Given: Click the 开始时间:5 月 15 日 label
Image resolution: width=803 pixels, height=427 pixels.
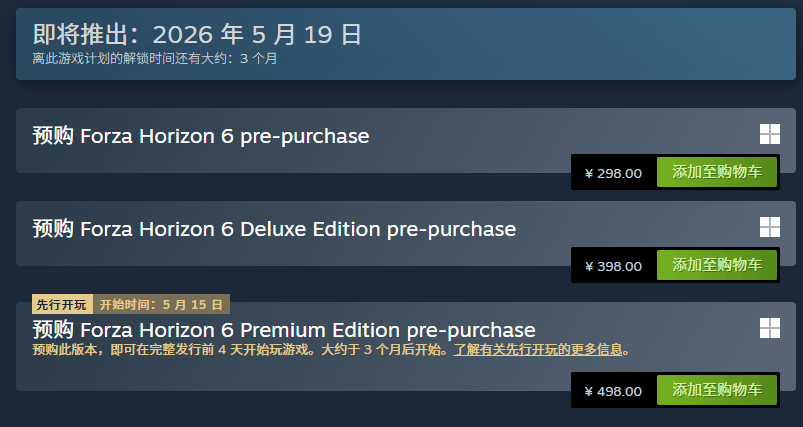Looking at the screenshot, I should point(162,304).
